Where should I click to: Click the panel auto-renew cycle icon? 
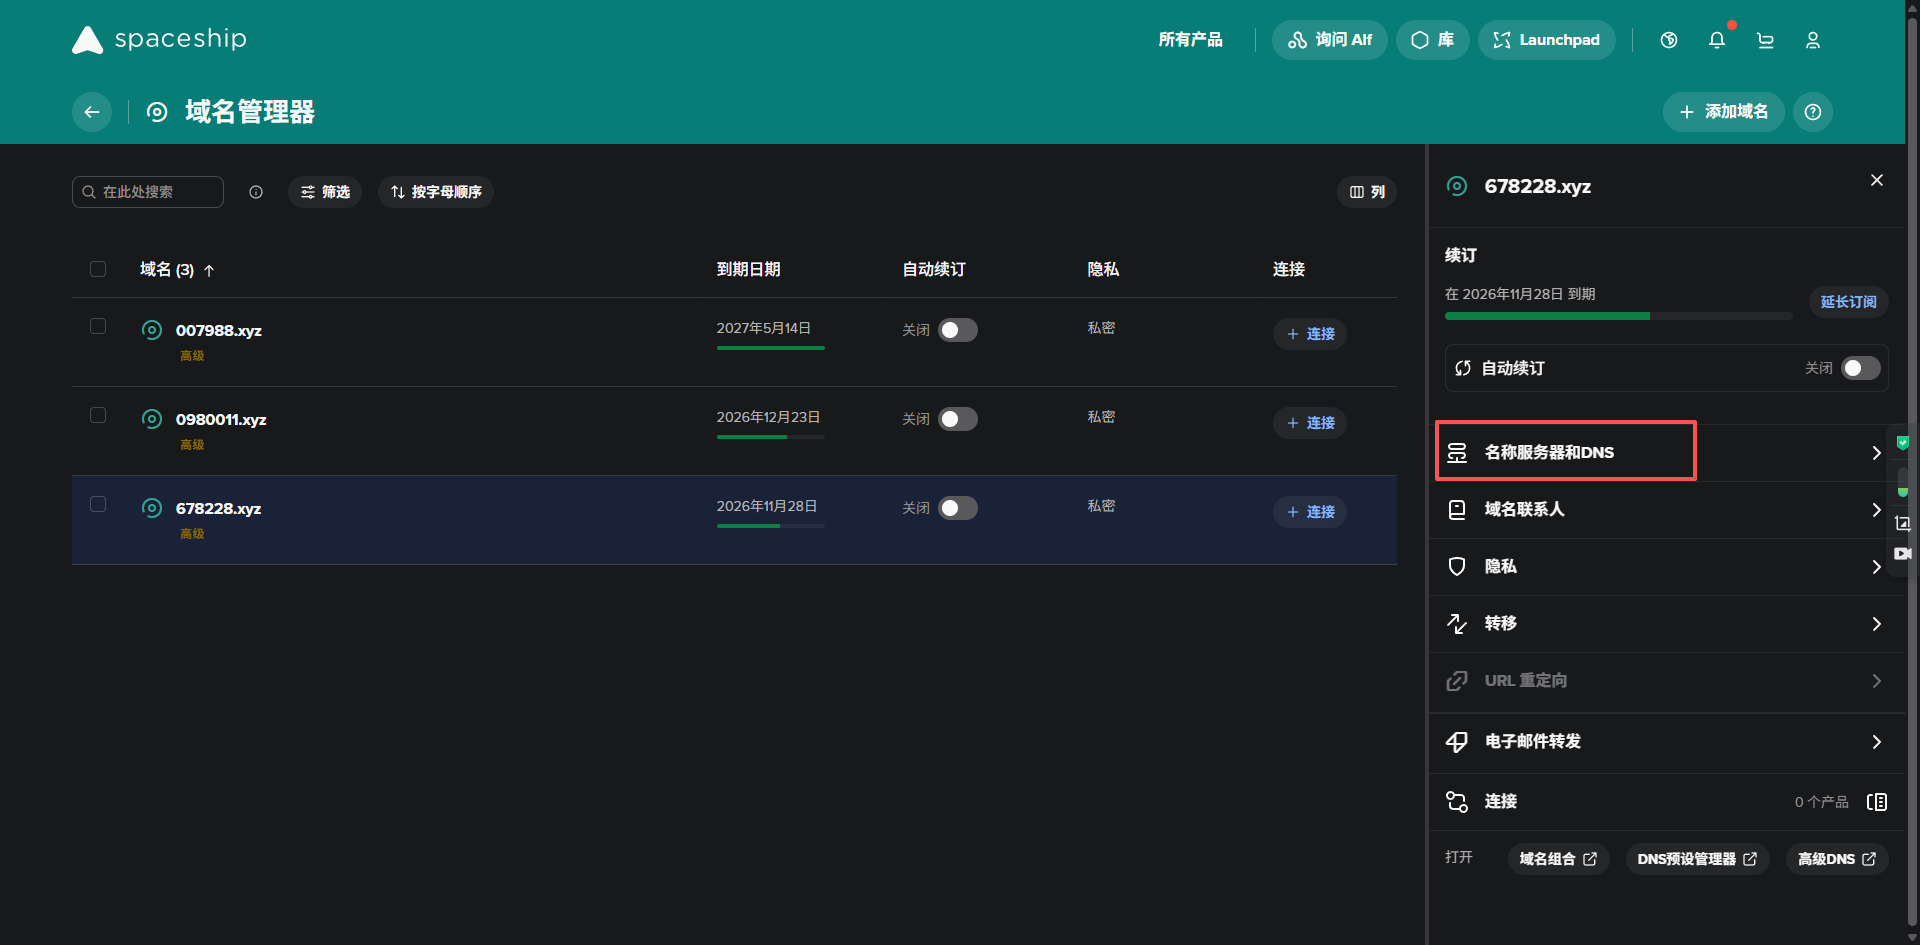pyautogui.click(x=1463, y=368)
